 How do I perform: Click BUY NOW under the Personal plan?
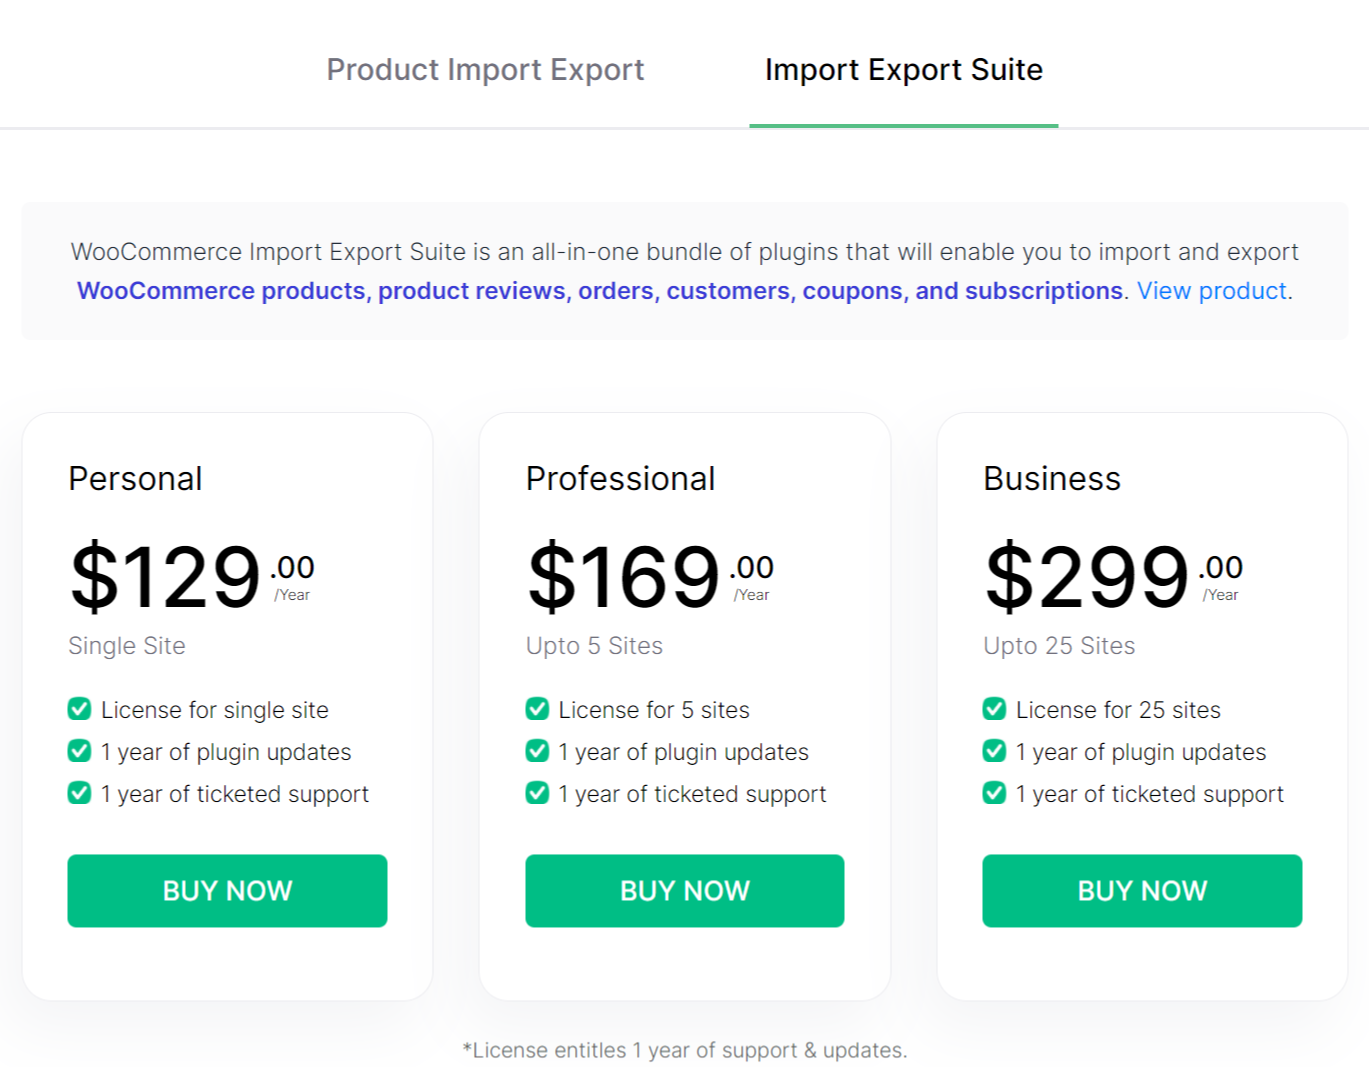point(227,890)
